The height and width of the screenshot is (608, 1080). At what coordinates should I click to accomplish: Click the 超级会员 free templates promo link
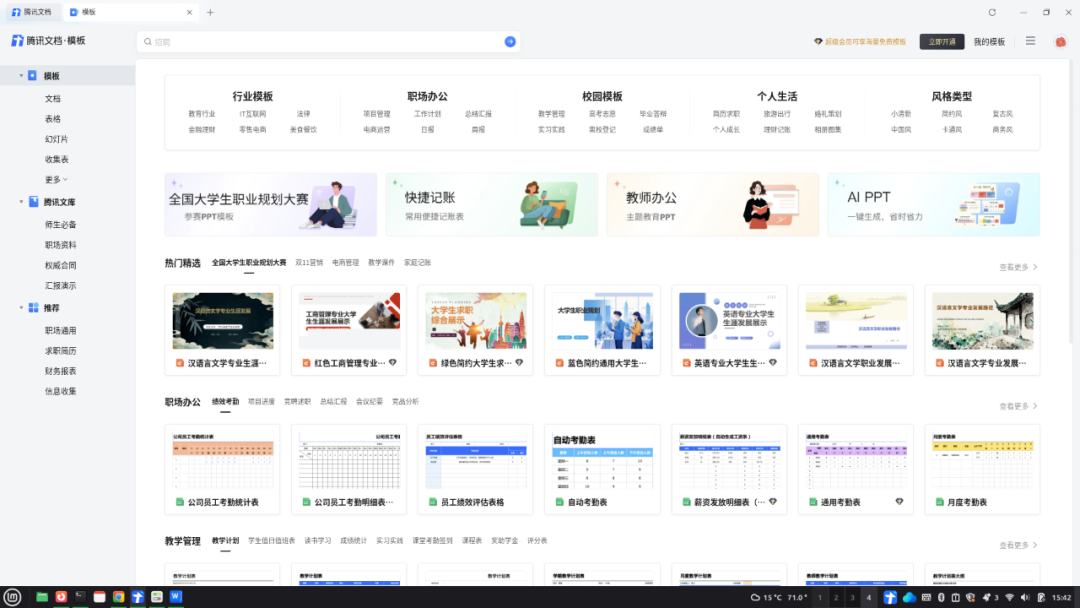pyautogui.click(x=860, y=41)
